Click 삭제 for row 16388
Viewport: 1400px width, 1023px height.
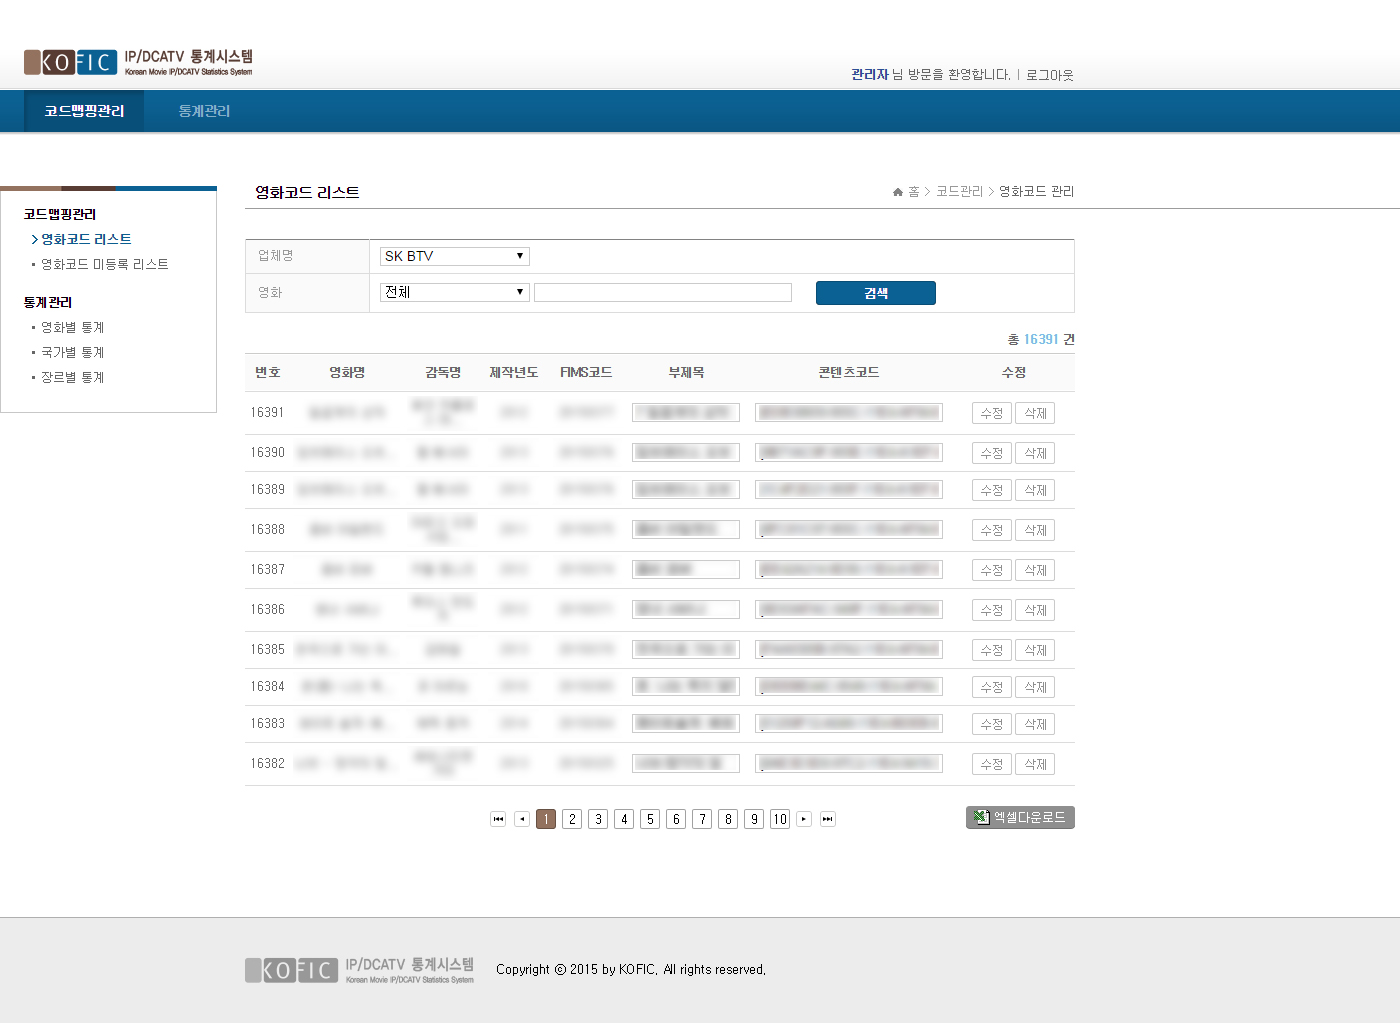pos(1035,530)
